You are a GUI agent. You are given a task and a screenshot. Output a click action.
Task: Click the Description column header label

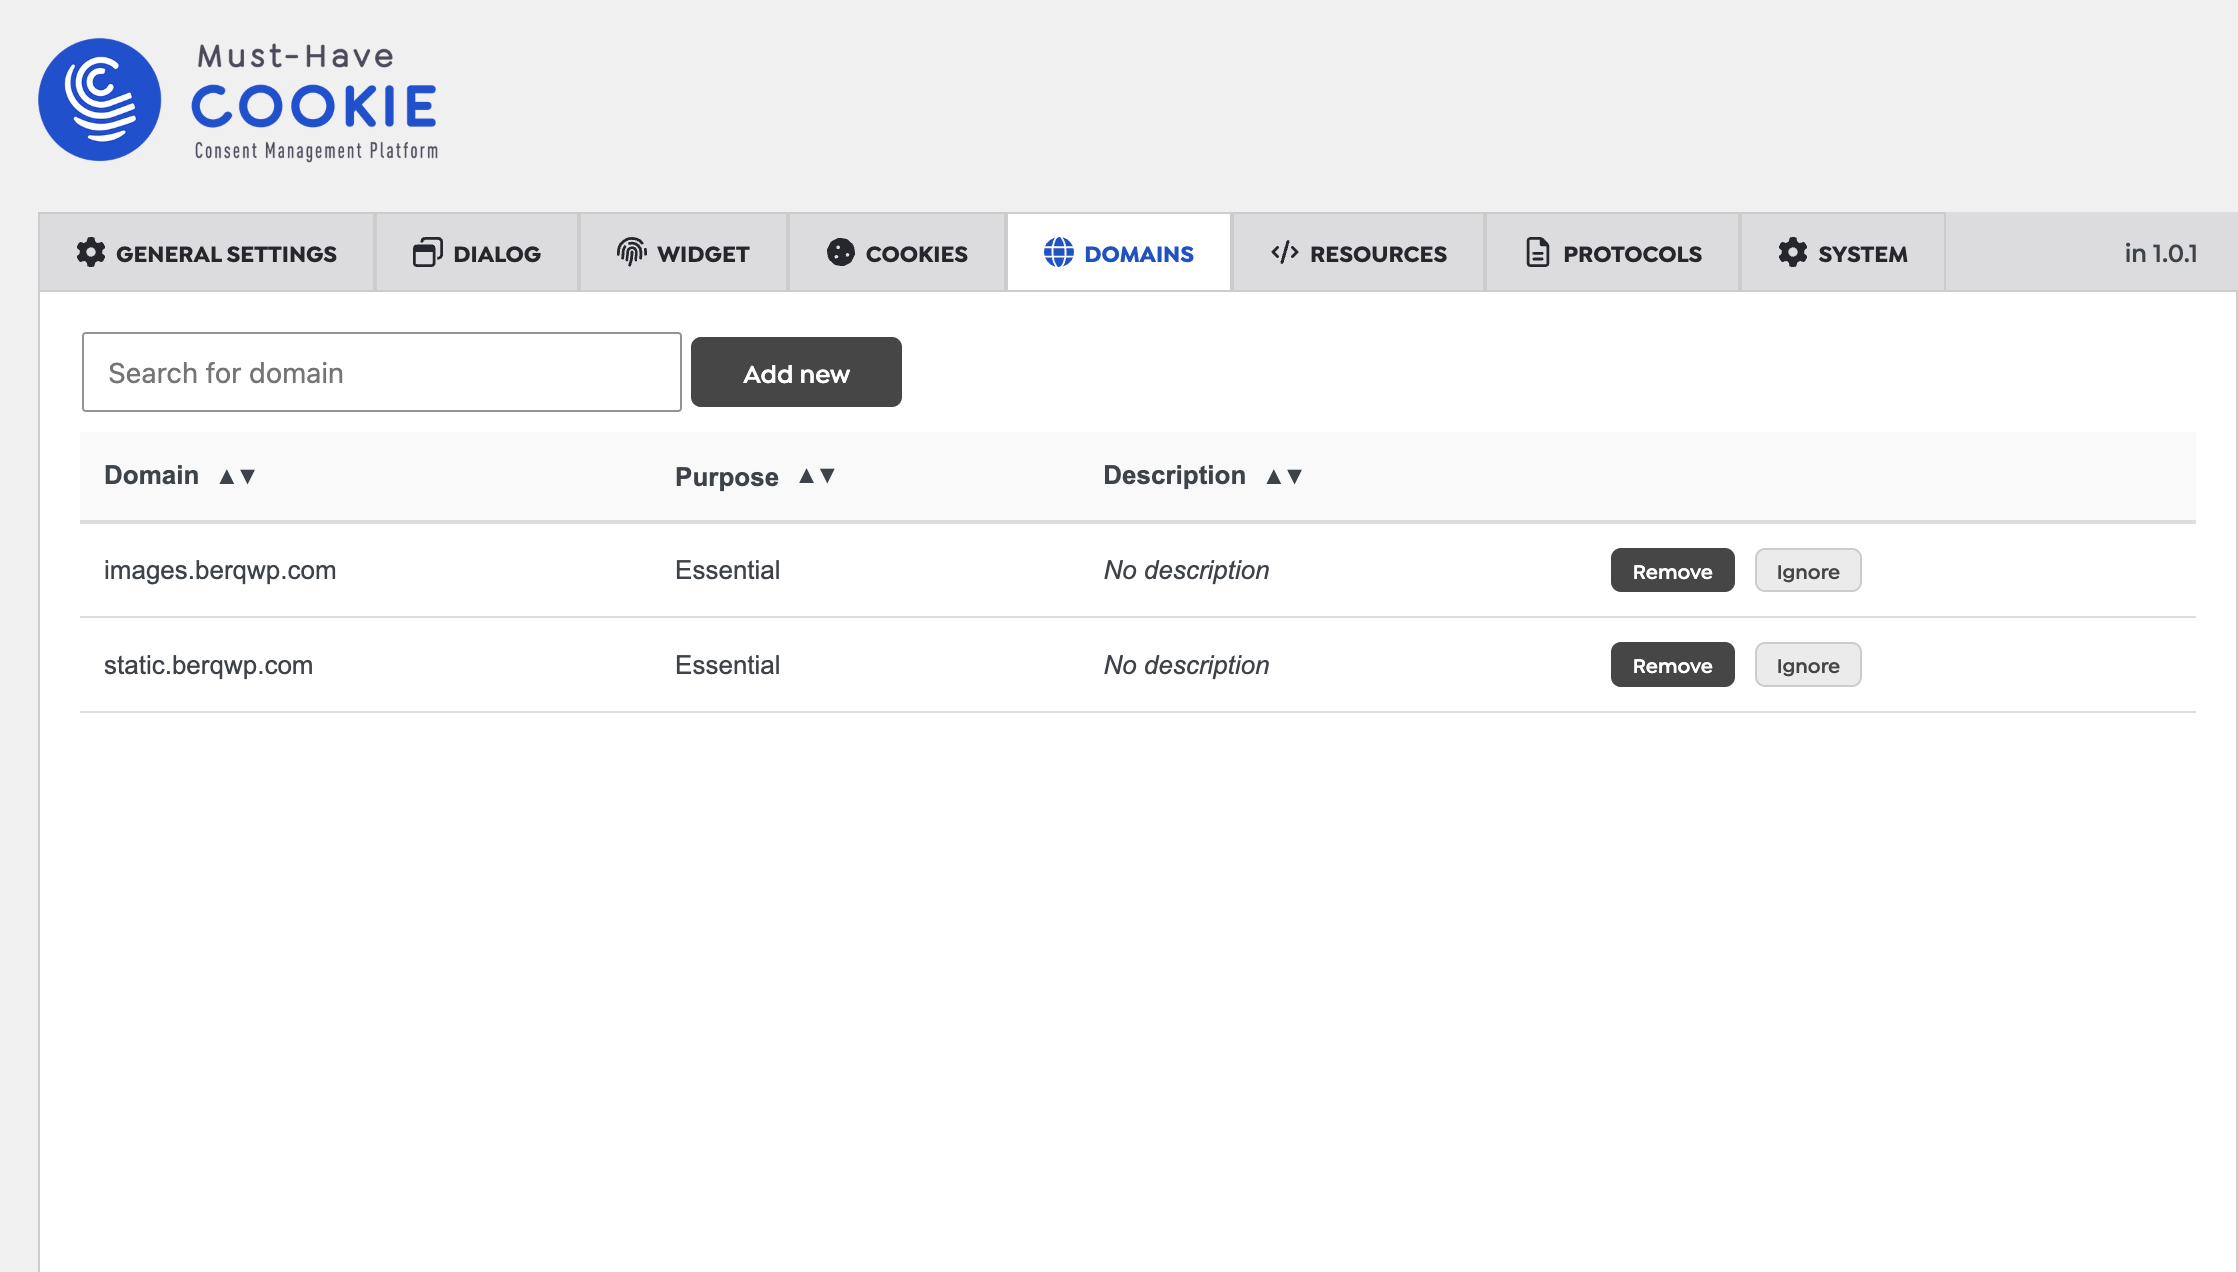tap(1174, 475)
